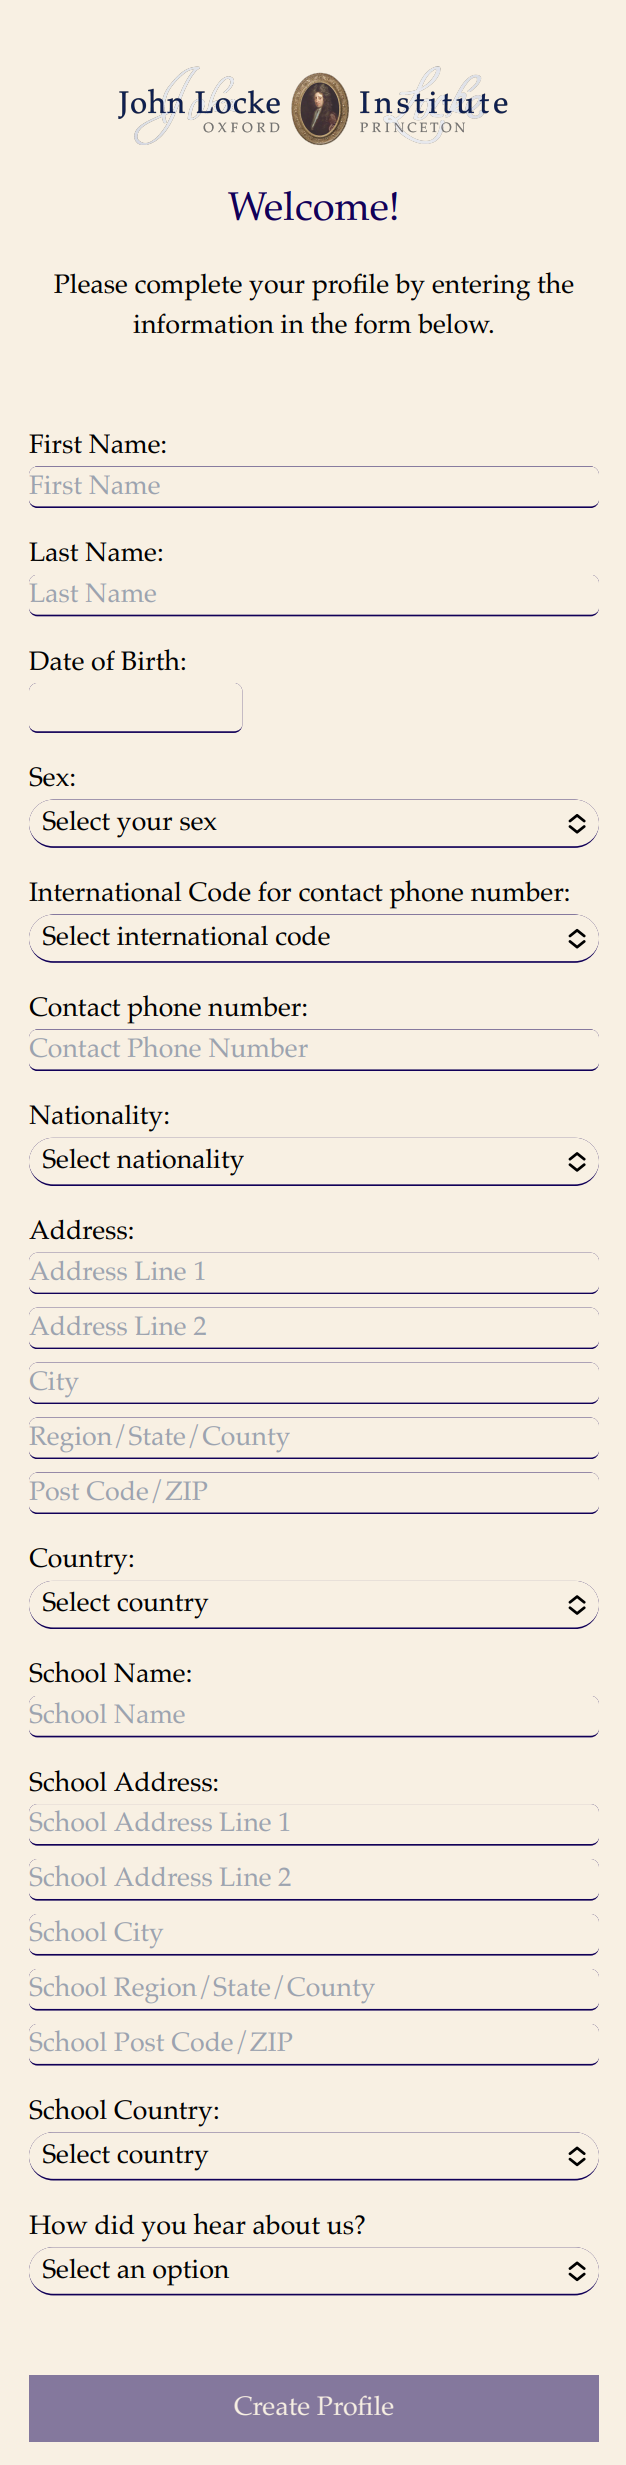Click the Date of Birth field
The image size is (626, 2465).
pyautogui.click(x=136, y=707)
